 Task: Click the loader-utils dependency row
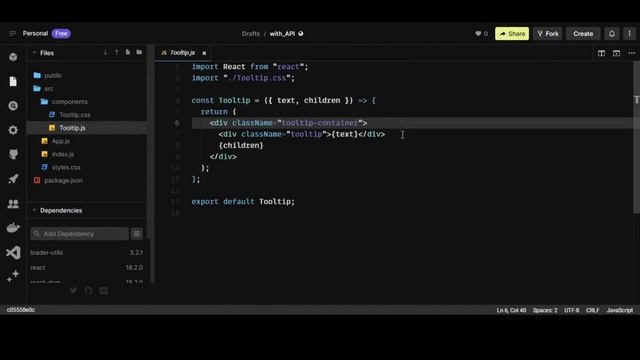[87, 253]
